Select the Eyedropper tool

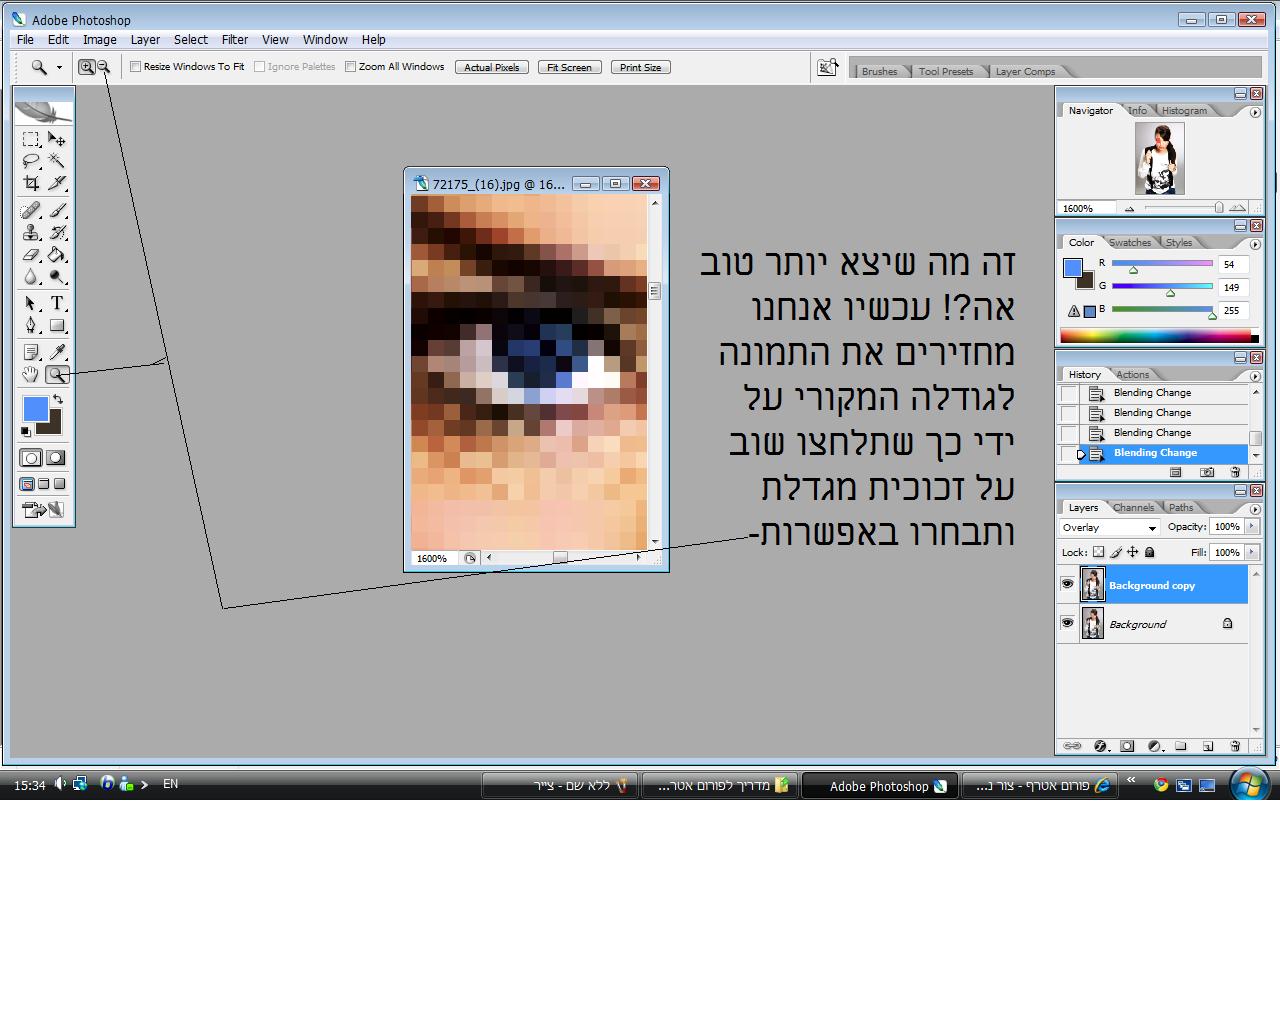tap(57, 352)
